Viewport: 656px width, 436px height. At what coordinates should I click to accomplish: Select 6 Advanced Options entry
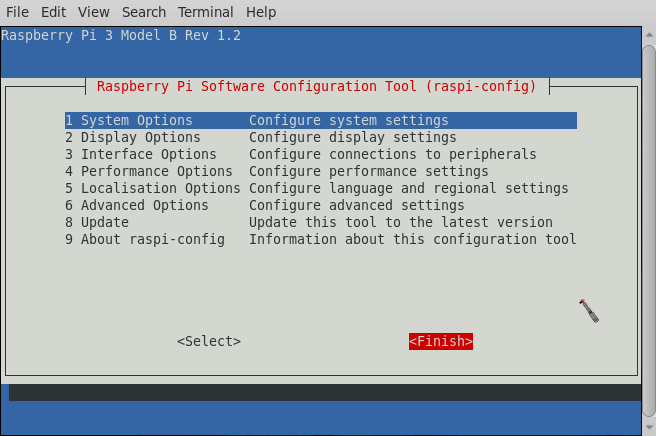click(320, 205)
